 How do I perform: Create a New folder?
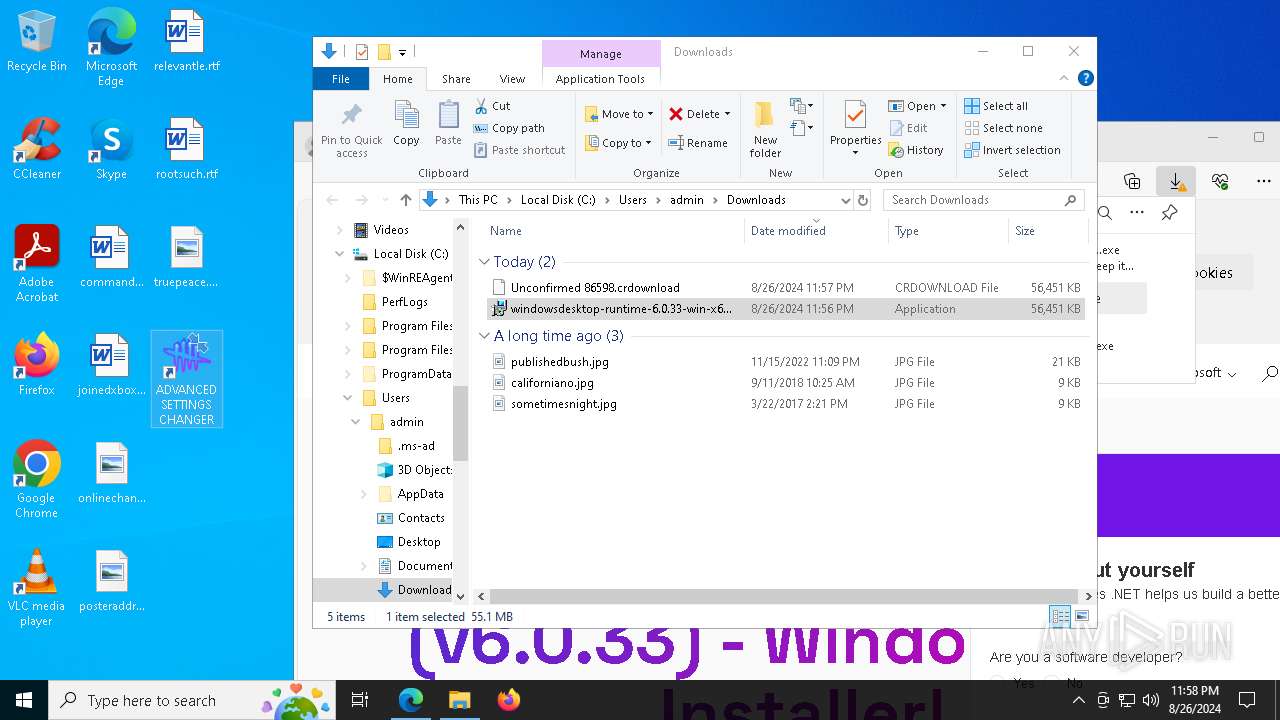tap(765, 128)
